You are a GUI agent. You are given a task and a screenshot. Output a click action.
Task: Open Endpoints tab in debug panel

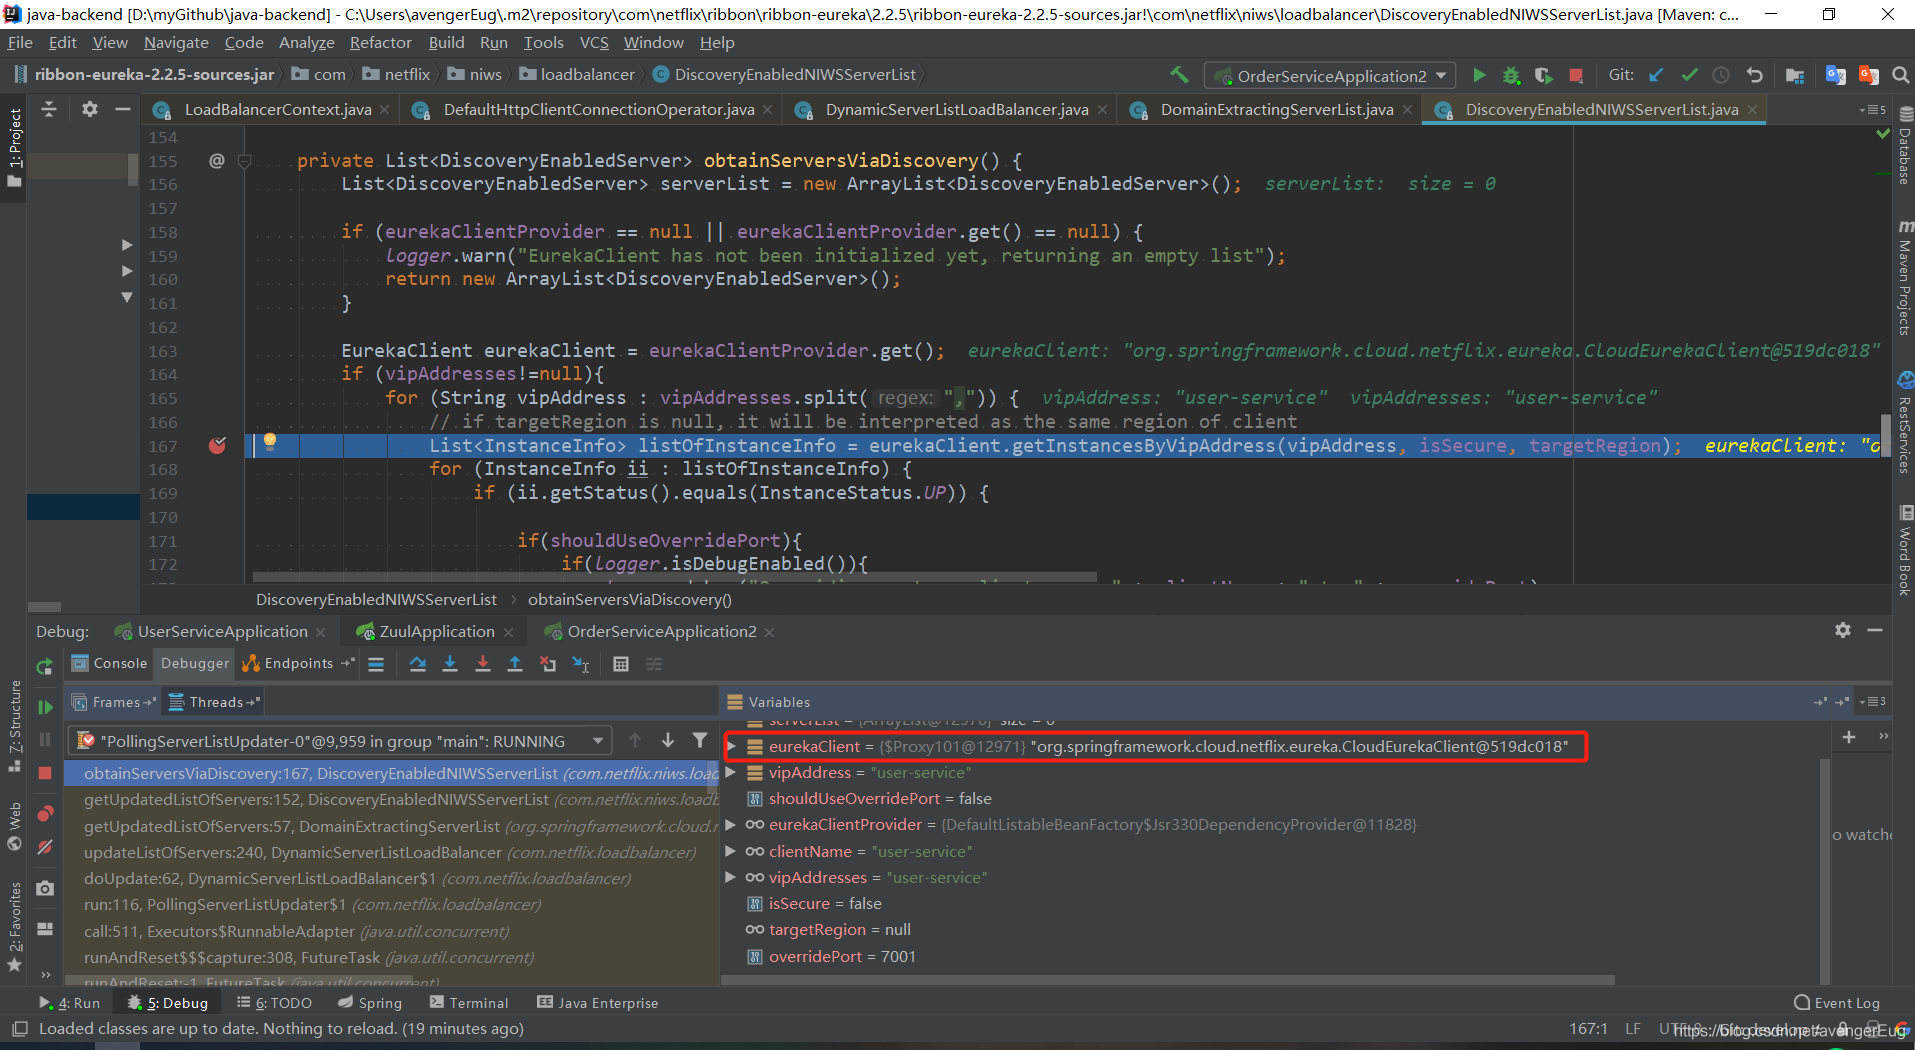(x=298, y=664)
